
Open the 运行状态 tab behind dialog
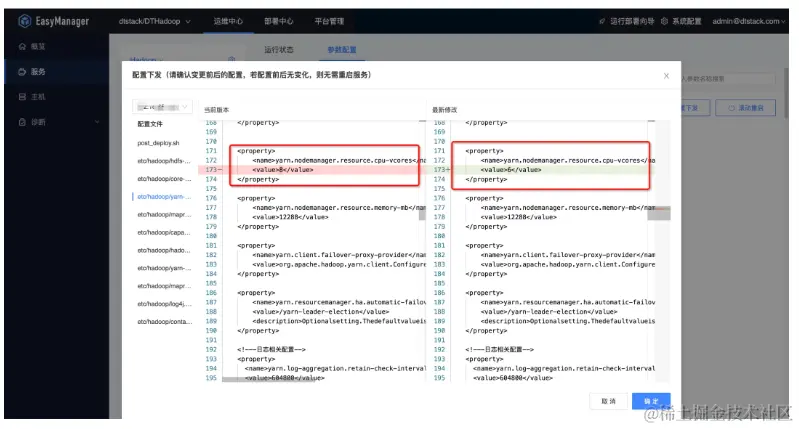[x=279, y=50]
